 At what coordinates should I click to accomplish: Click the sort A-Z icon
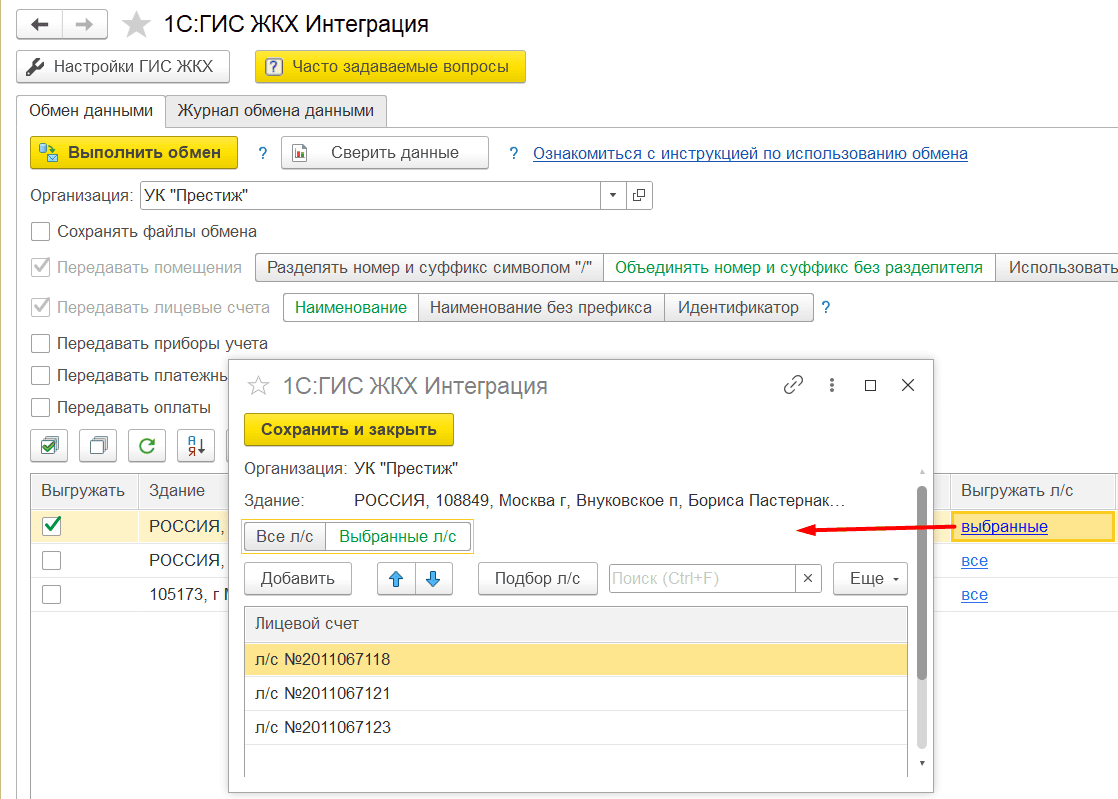click(196, 446)
